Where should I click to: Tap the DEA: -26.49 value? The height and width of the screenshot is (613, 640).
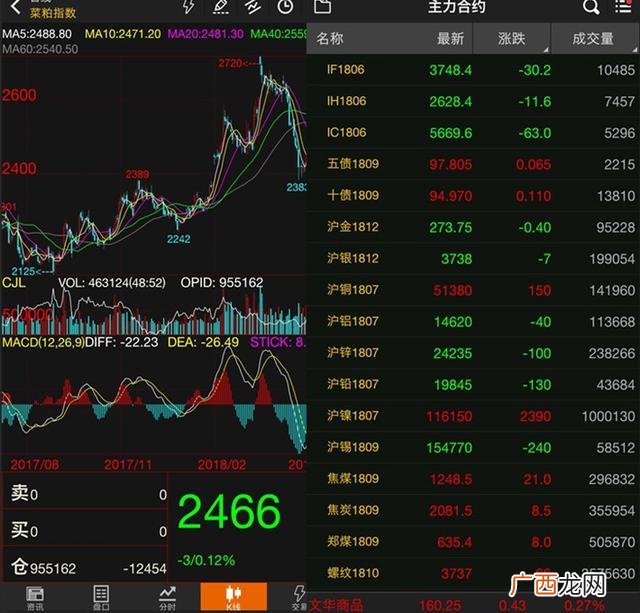point(203,342)
